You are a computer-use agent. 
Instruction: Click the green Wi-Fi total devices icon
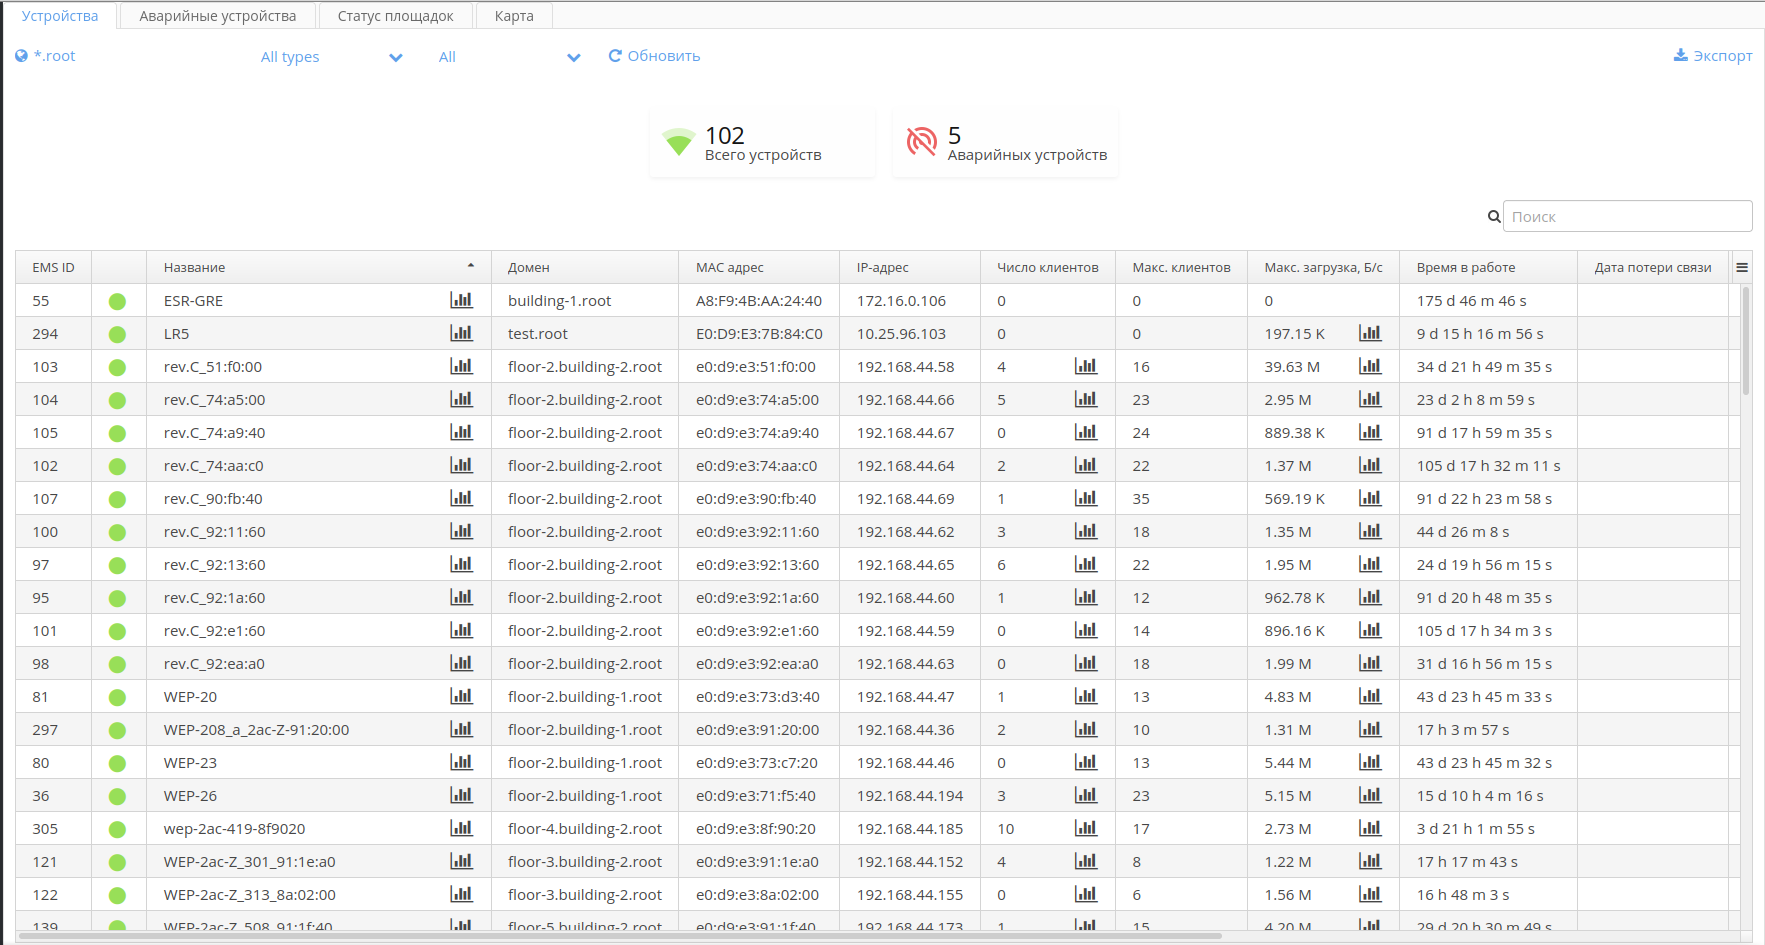tap(679, 142)
